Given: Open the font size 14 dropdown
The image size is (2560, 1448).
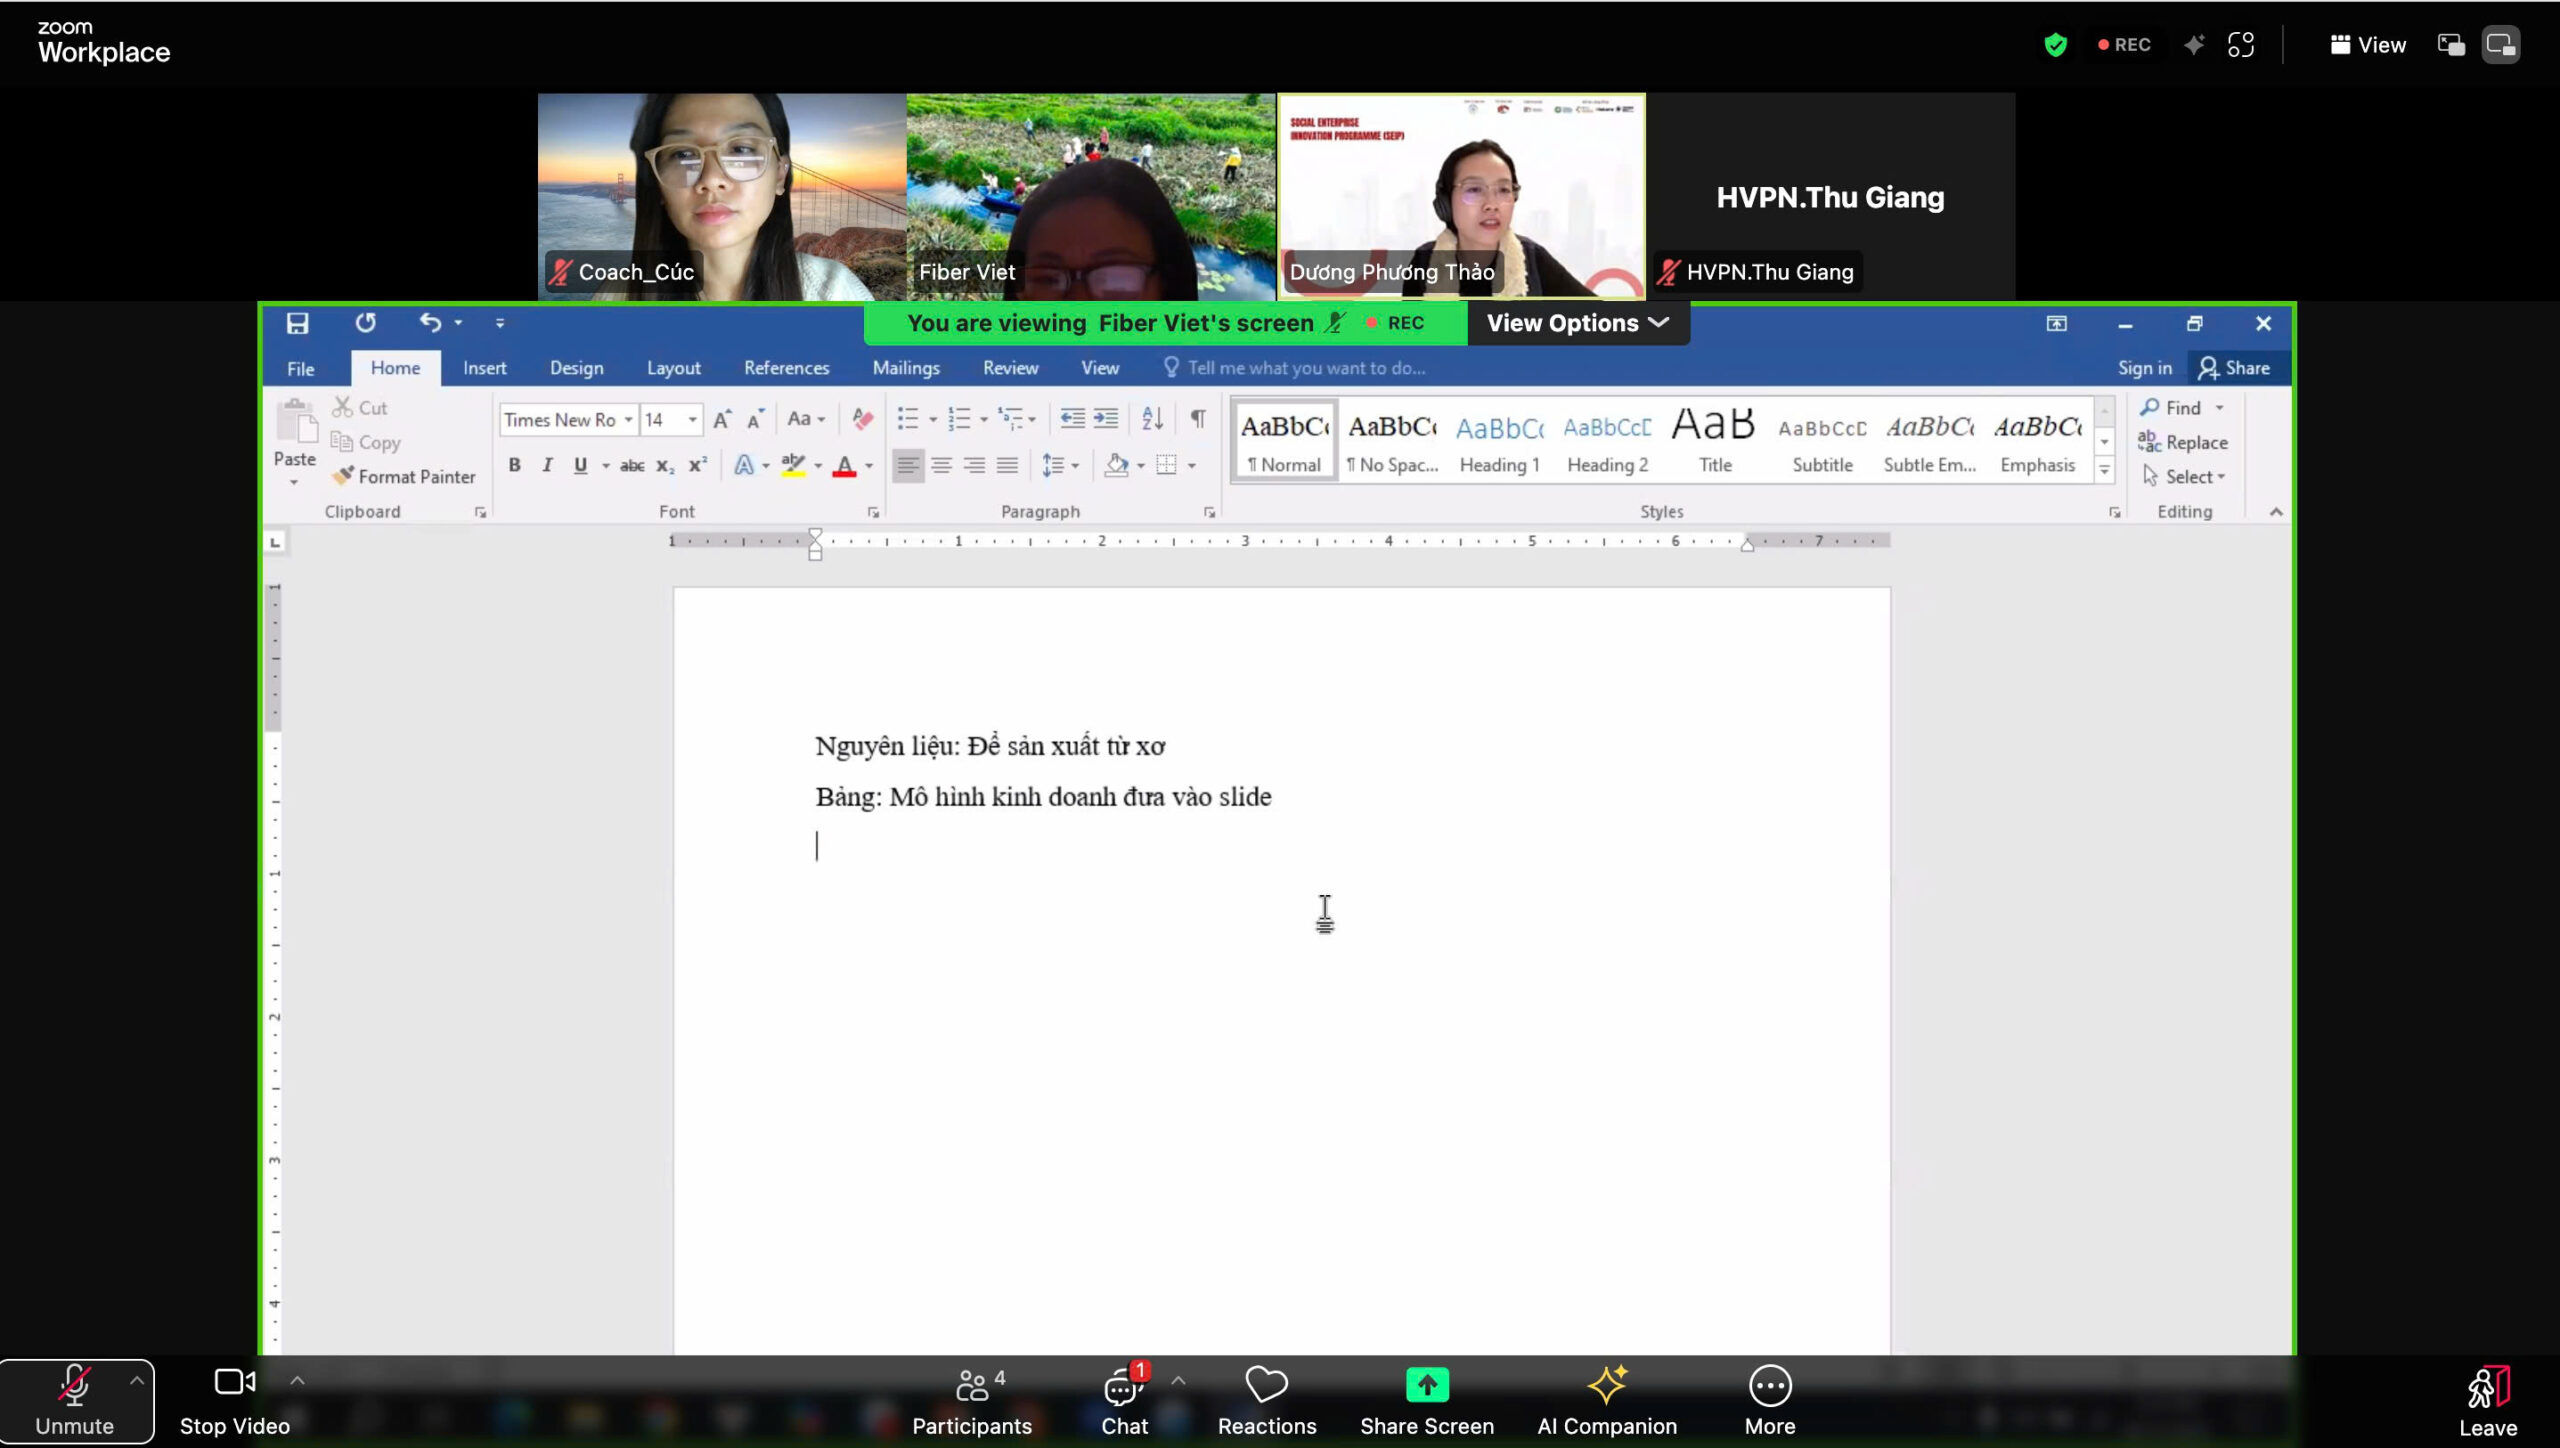Looking at the screenshot, I should tap(692, 420).
